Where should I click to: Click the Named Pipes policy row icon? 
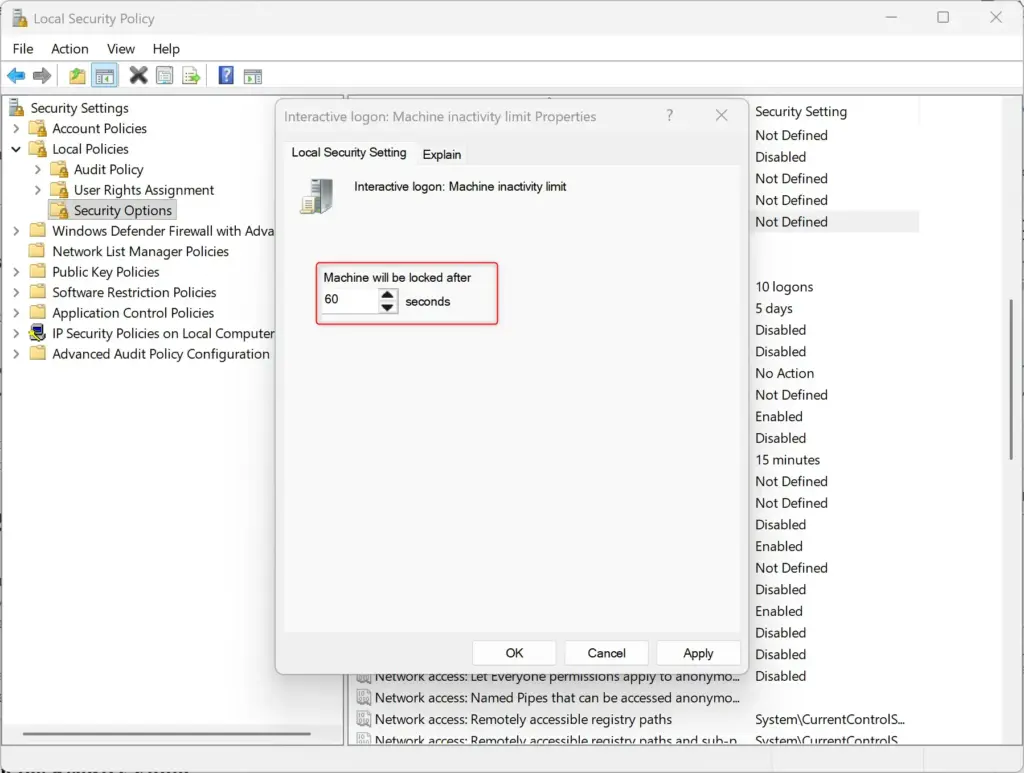[x=363, y=697]
